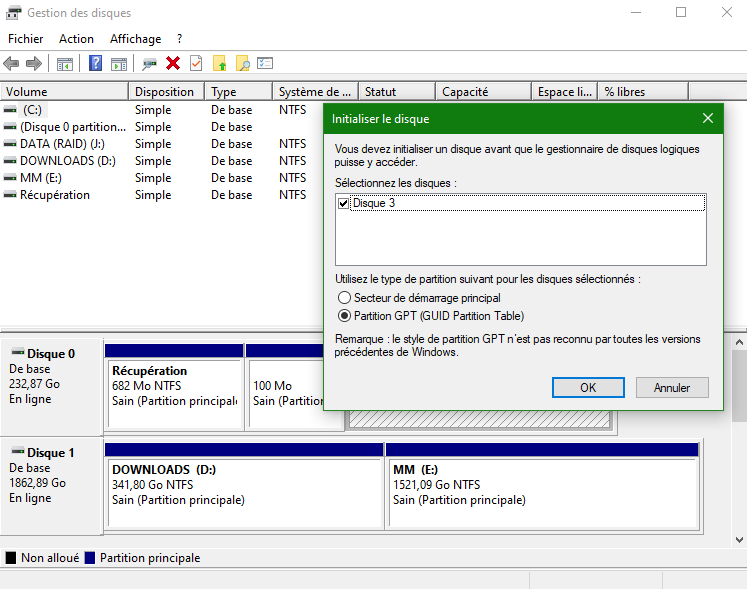The height and width of the screenshot is (589, 747).
Task: Click the show/hide console tree icon
Action: tap(65, 64)
